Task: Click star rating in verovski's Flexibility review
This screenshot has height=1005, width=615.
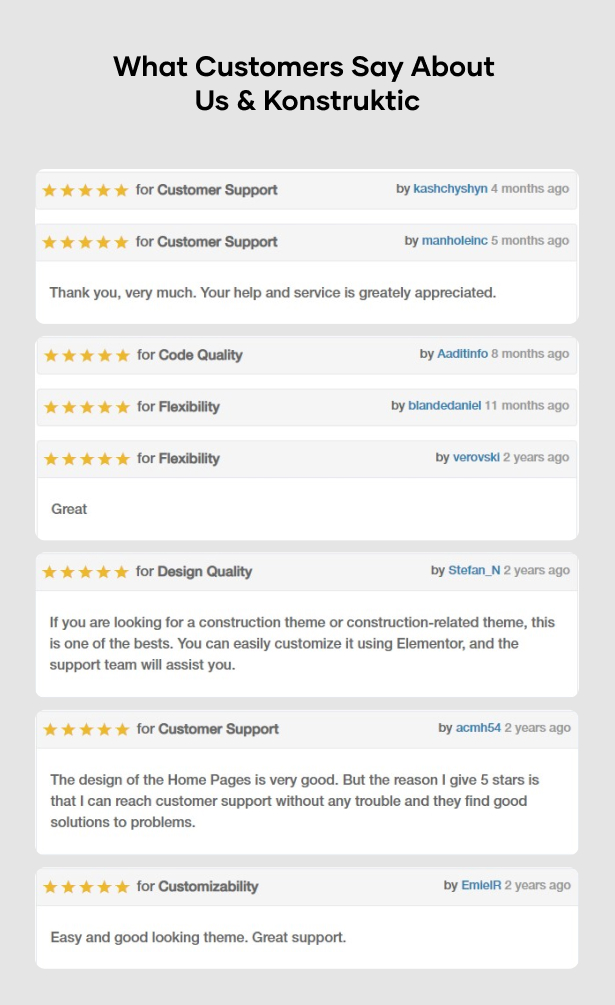Action: tap(87, 459)
